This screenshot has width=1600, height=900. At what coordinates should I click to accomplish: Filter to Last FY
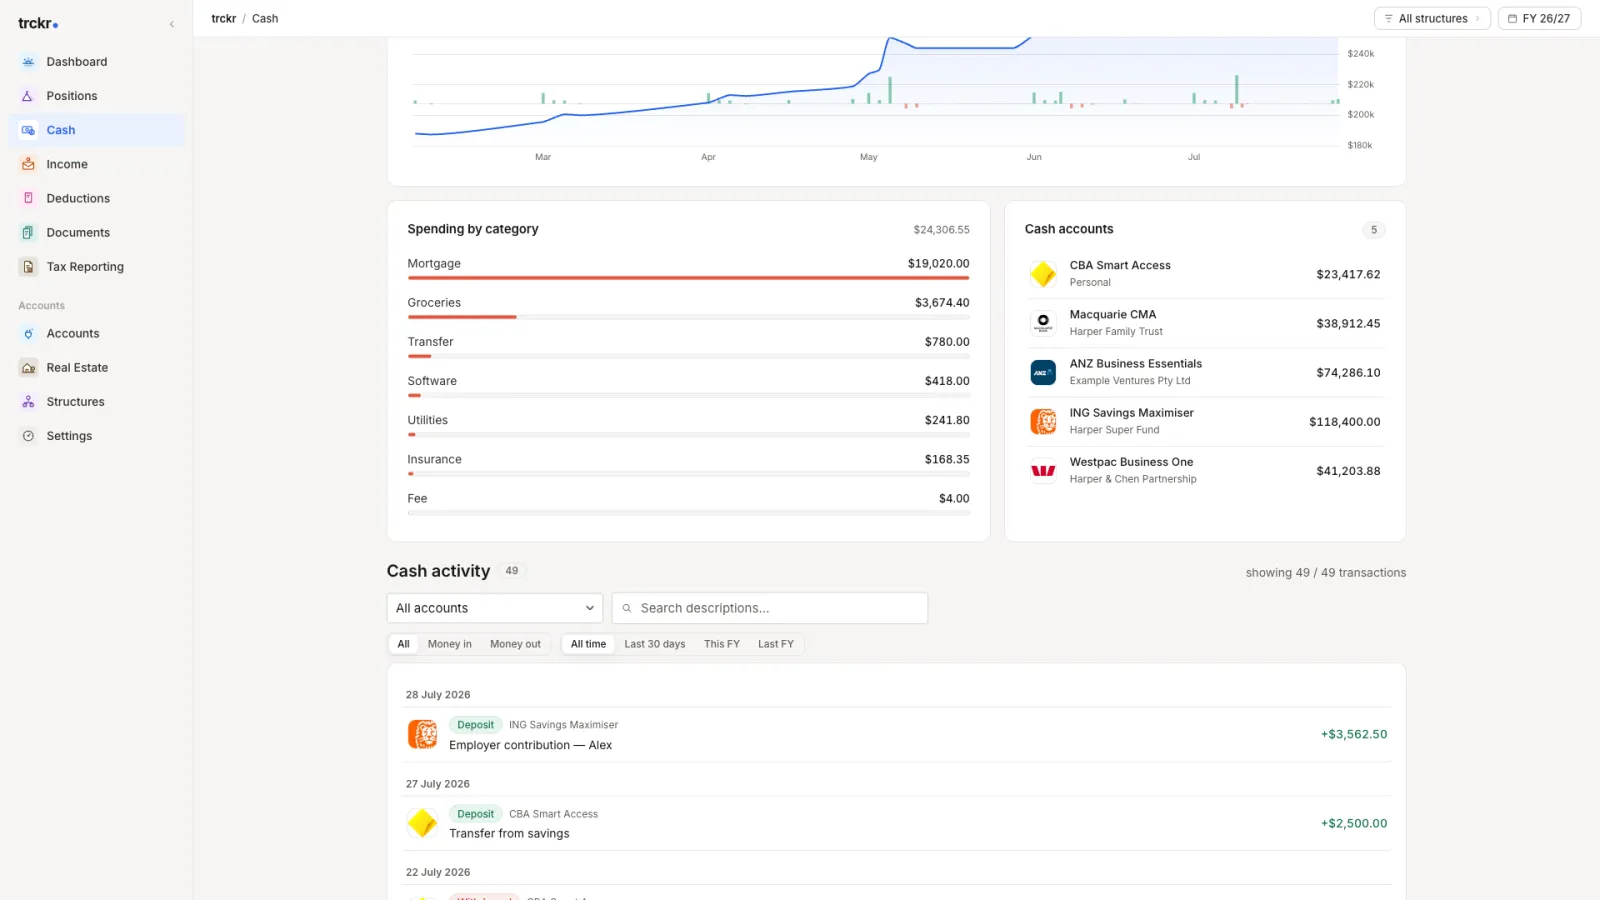[x=776, y=644]
